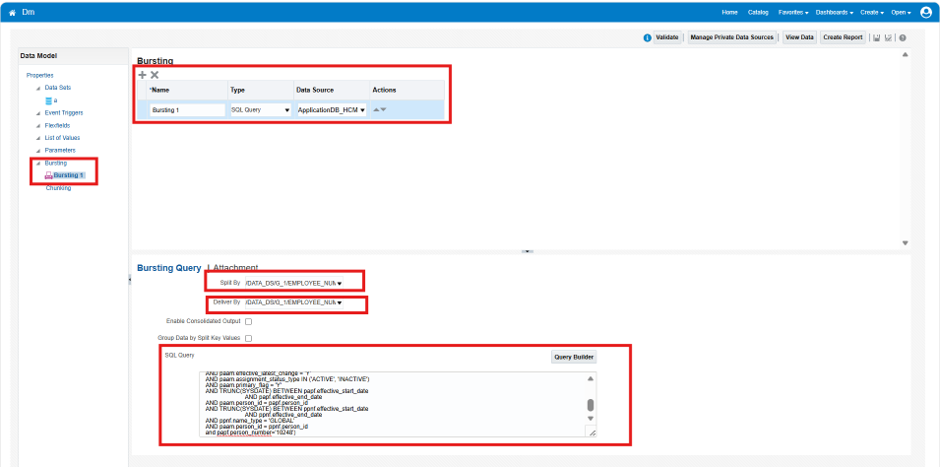Select Bursting parent node in tree
Screen dimensions: 940x467
(56, 163)
